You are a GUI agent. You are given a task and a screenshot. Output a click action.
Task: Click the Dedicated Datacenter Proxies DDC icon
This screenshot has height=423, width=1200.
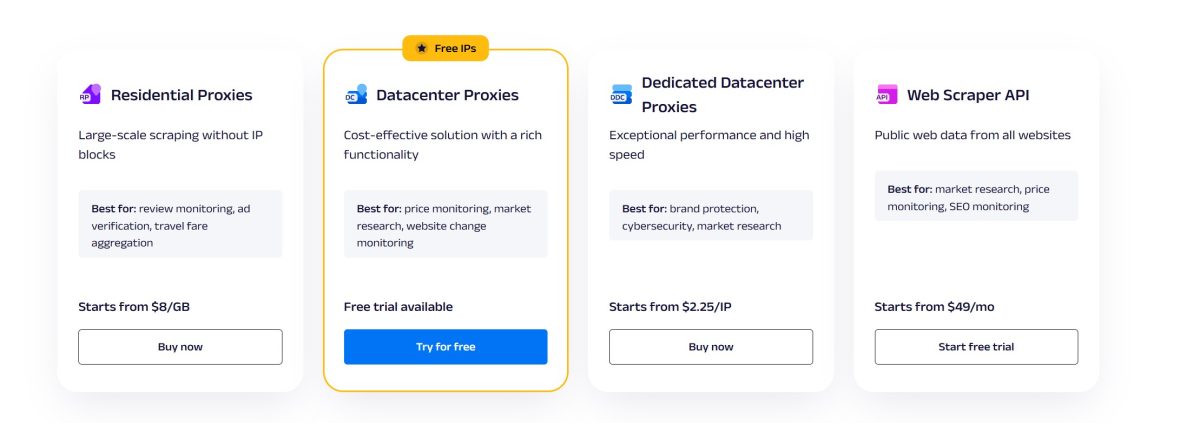621,95
